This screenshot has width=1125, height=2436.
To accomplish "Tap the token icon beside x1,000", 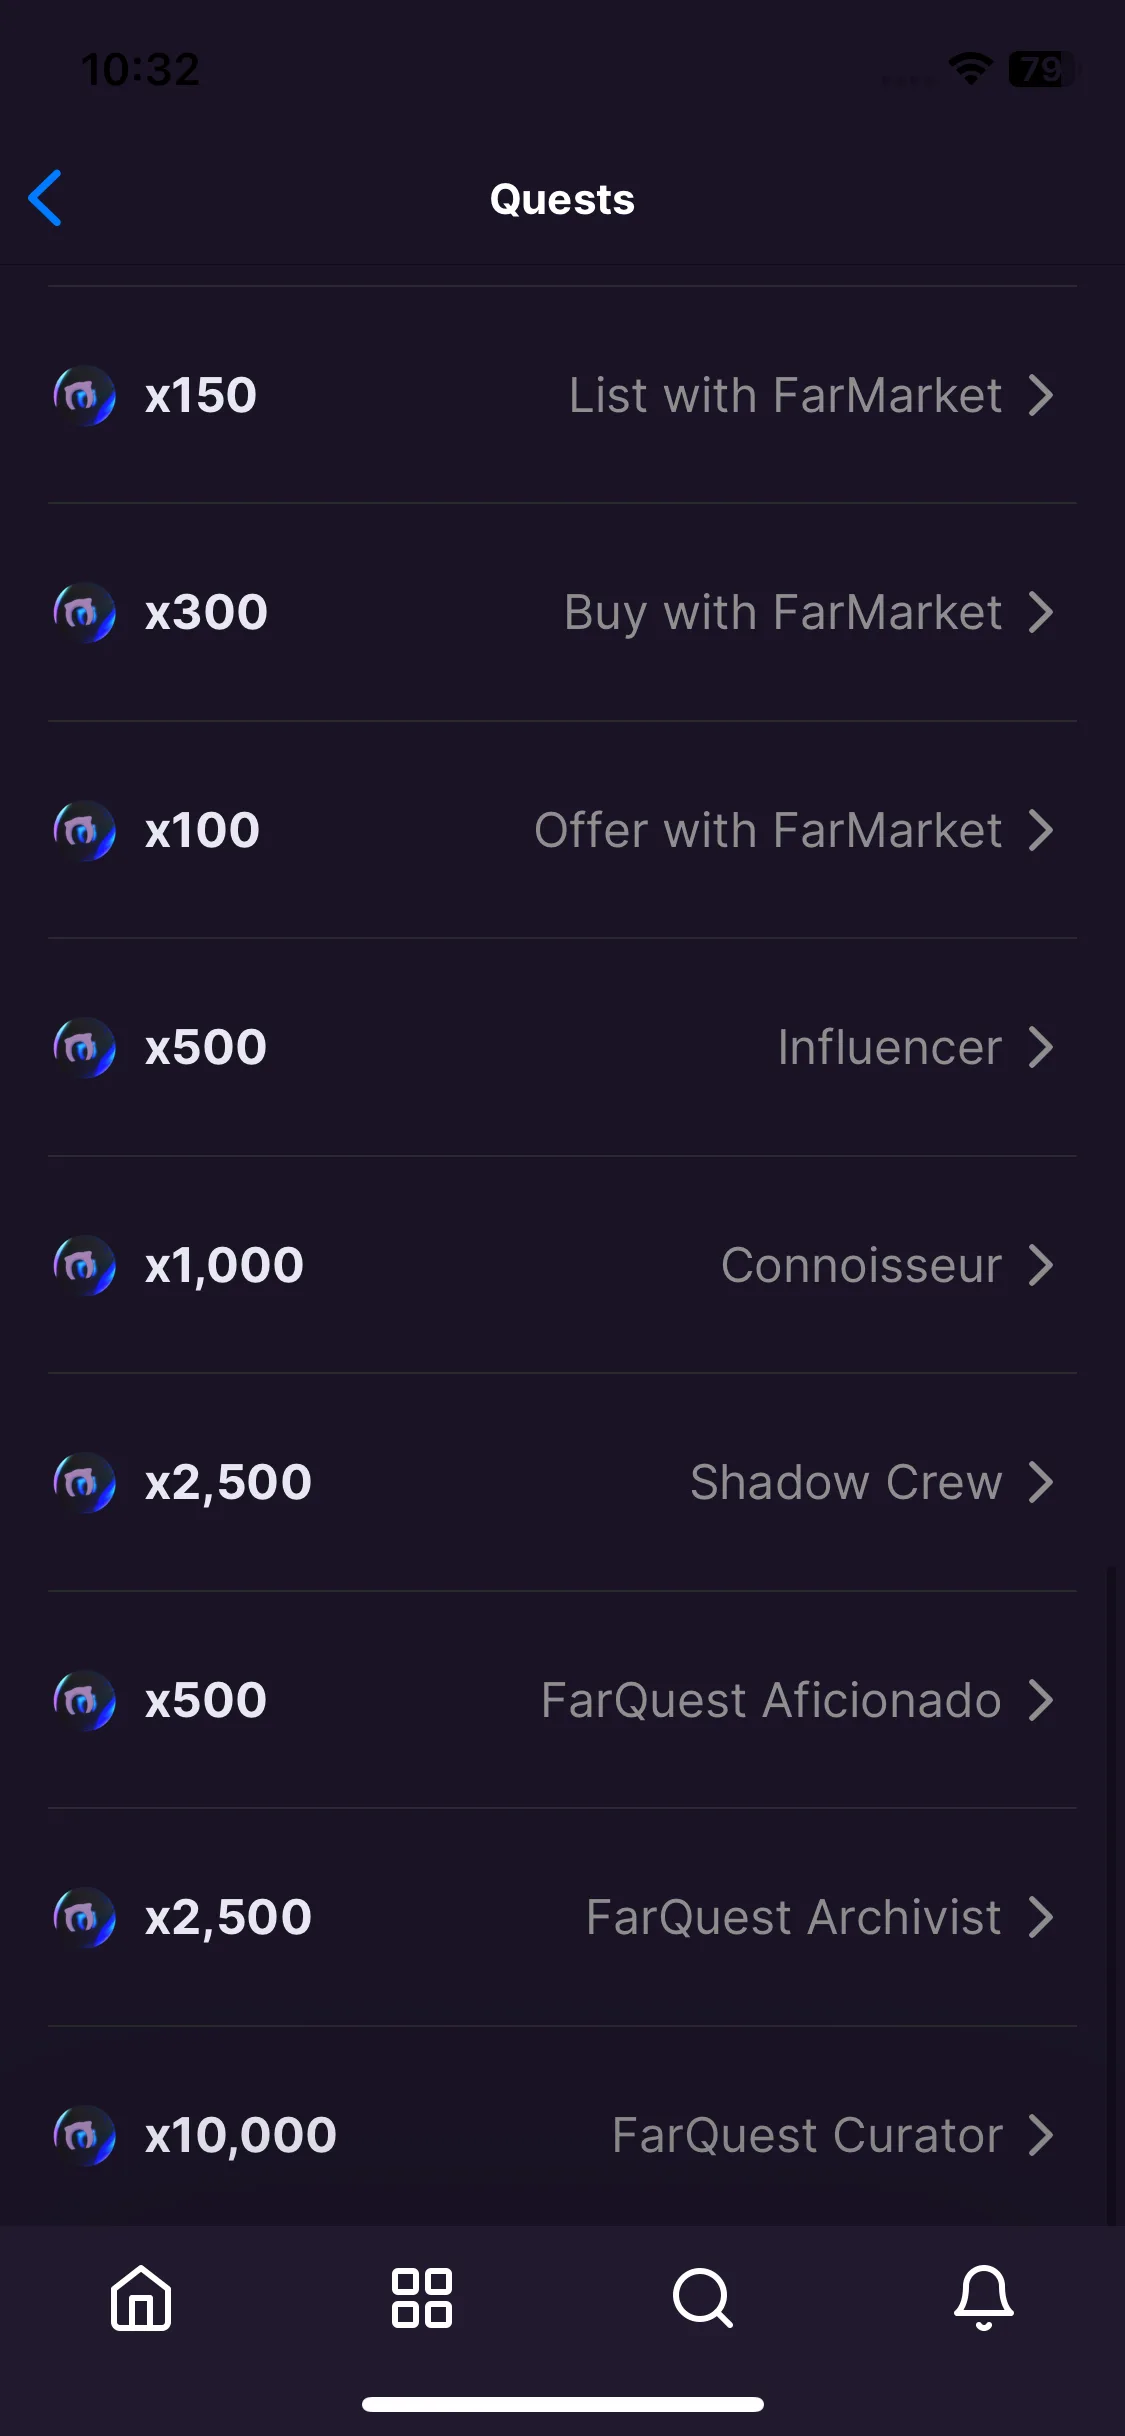I will point(84,1266).
